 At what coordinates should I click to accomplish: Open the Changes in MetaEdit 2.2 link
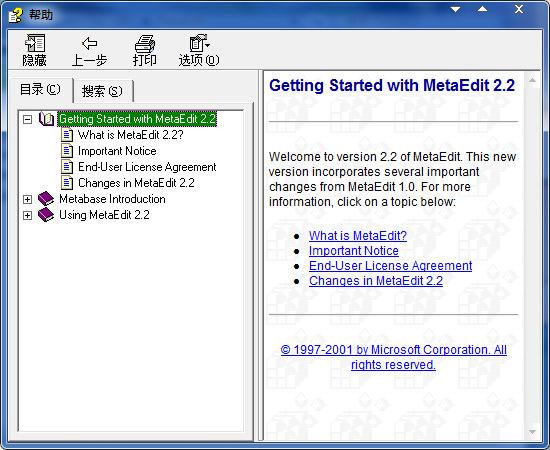point(376,281)
